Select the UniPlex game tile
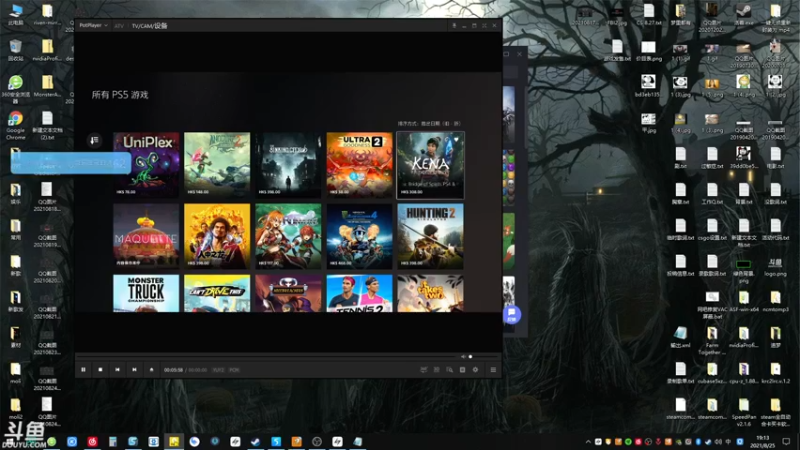The width and height of the screenshot is (800, 450). 146,165
